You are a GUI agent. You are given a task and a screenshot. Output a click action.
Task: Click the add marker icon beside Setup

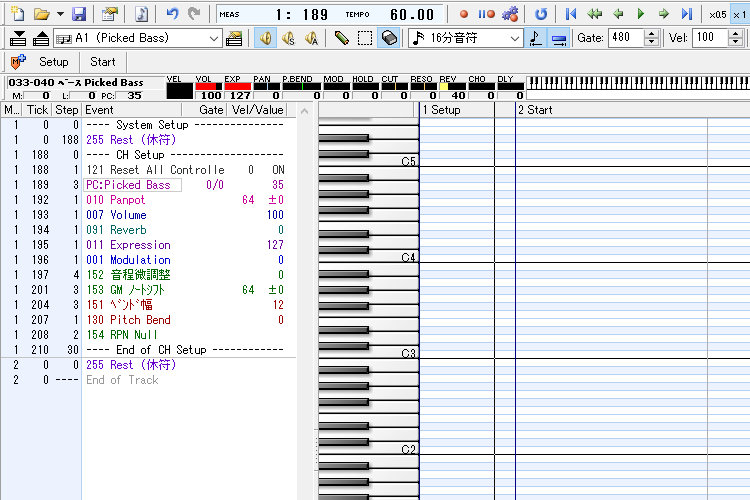tap(17, 62)
